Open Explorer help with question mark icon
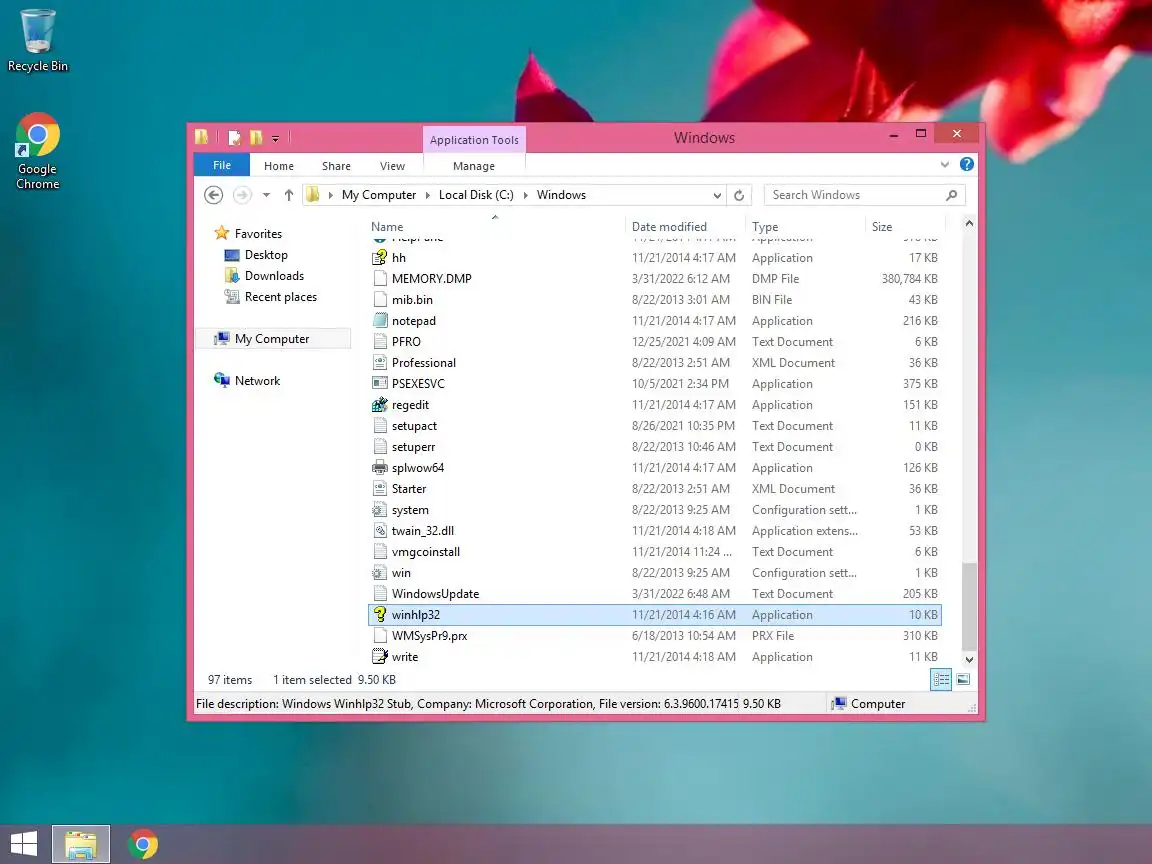This screenshot has height=864, width=1152. click(967, 165)
